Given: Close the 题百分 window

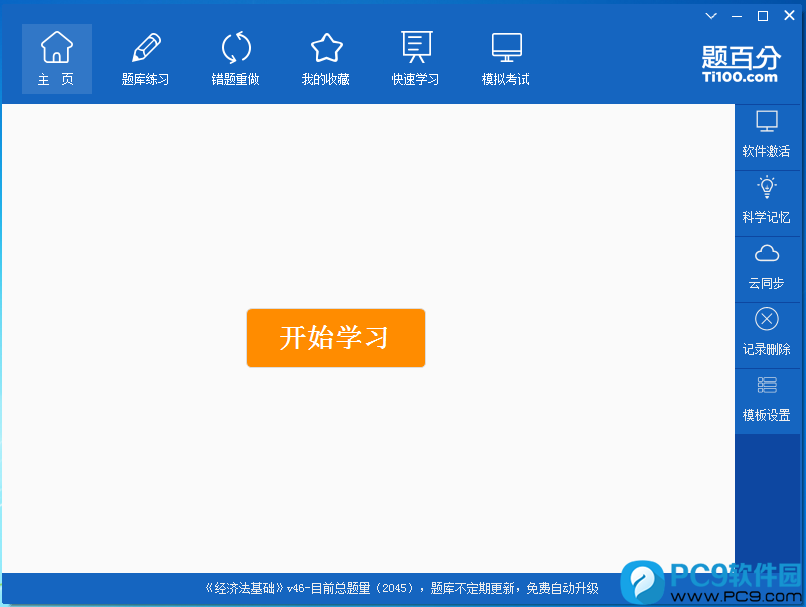Looking at the screenshot, I should [789, 15].
